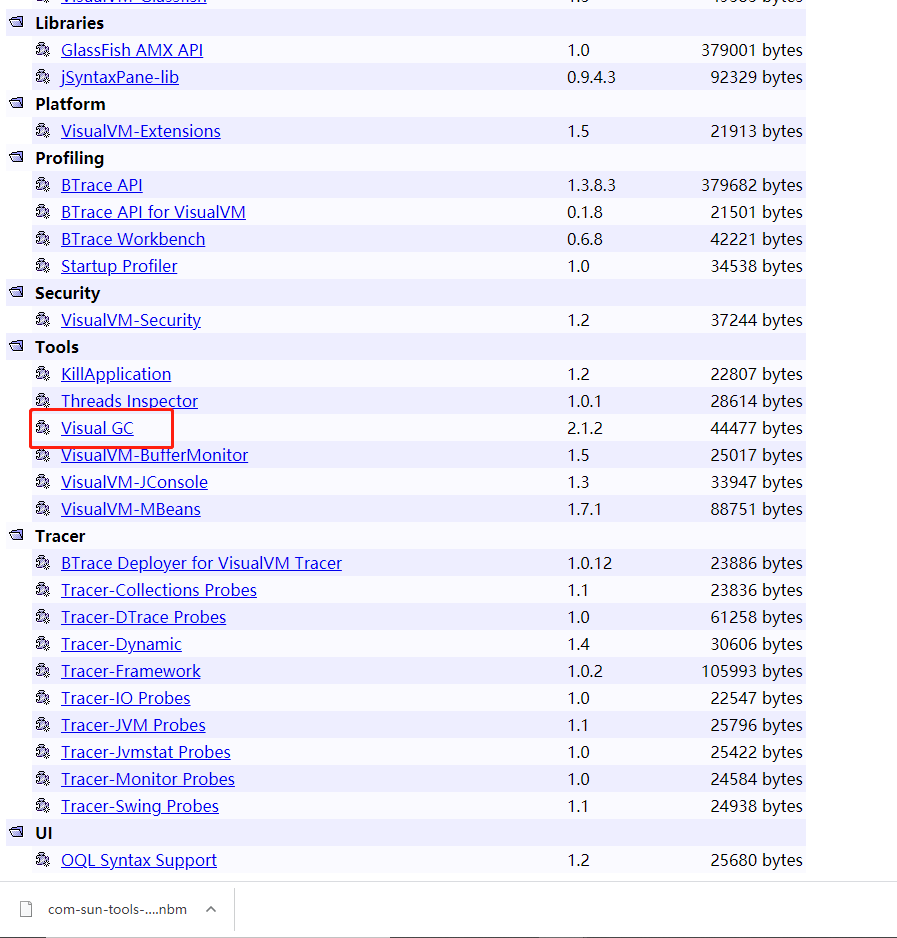Click the plugin icon beside Tracer-Framework

pos(42,671)
